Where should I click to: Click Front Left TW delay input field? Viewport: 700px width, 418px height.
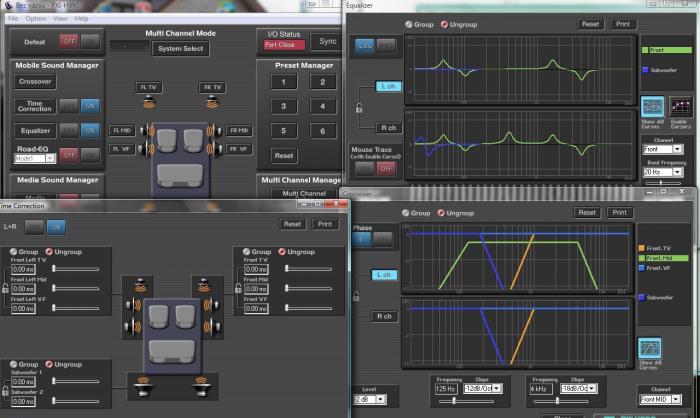24,270
